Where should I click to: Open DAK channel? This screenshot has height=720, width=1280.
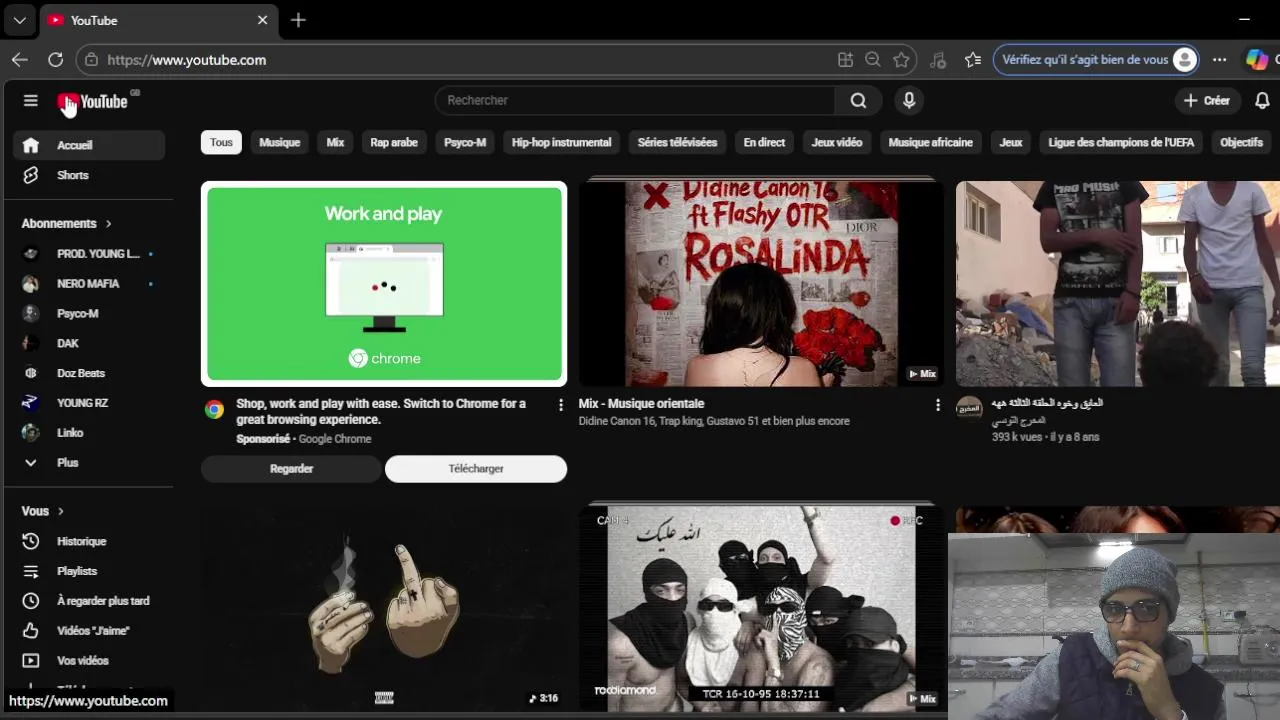pos(89,344)
